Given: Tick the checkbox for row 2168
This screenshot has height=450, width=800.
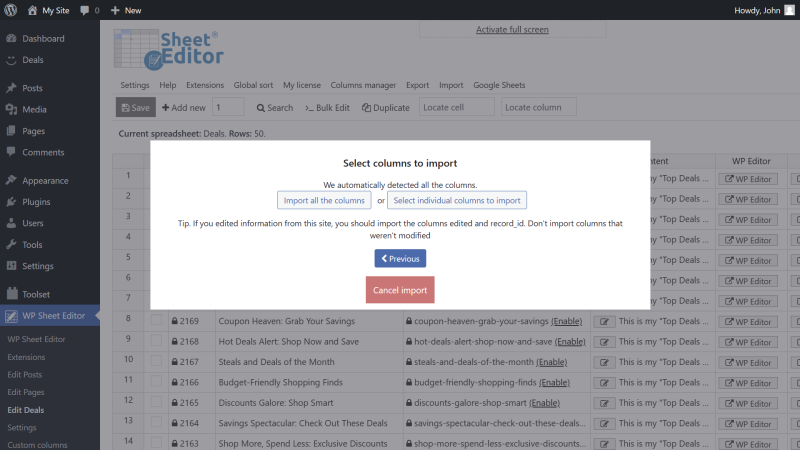Looking at the screenshot, I should 156,340.
